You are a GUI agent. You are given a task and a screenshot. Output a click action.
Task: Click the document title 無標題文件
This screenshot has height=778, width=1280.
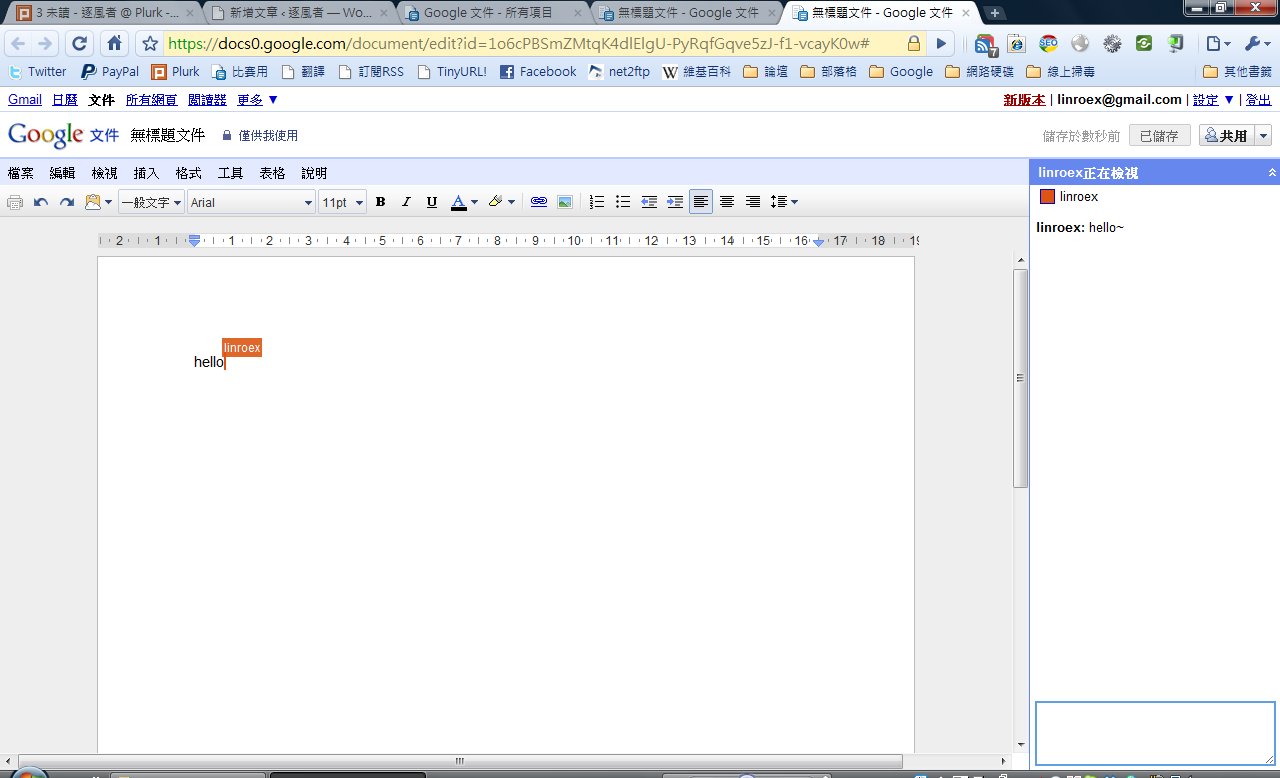pyautogui.click(x=167, y=135)
